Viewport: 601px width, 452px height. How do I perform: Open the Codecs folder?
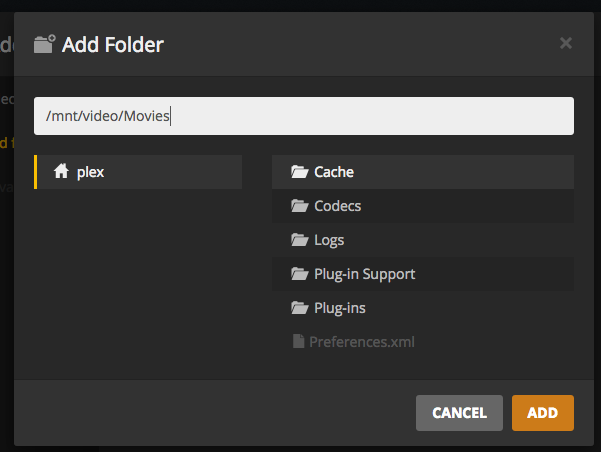coord(338,206)
